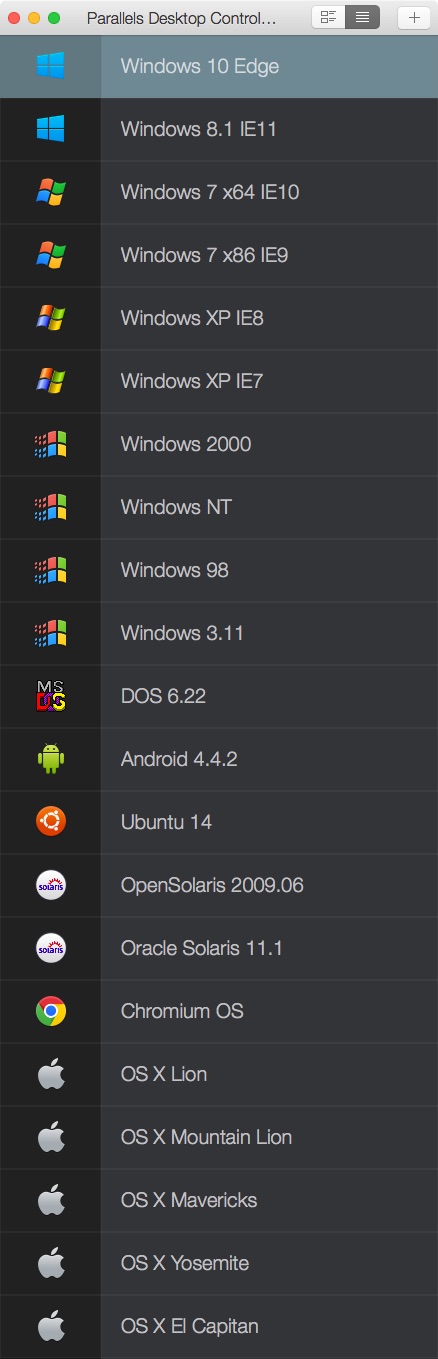Select the "OpenSolaris 2009.06" text
The width and height of the screenshot is (438, 1359).
(x=212, y=885)
